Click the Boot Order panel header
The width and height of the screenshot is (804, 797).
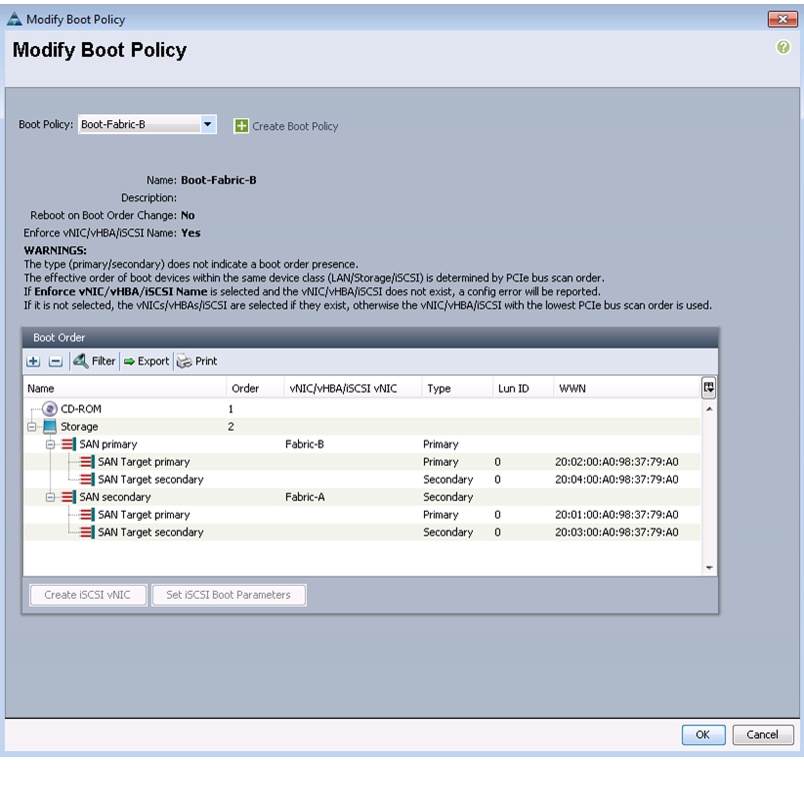[370, 337]
